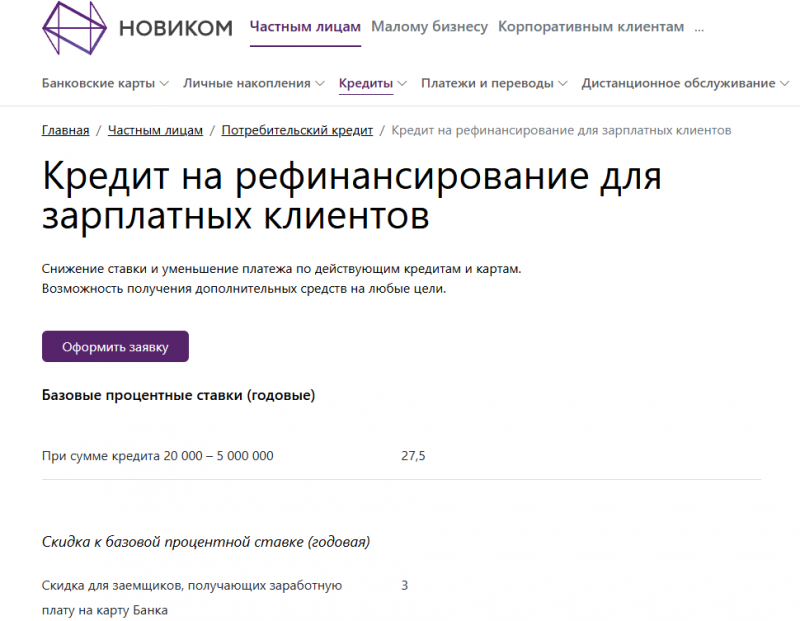Image resolution: width=800 pixels, height=621 pixels.
Task: Switch to the Частным лицам tab
Action: (x=304, y=26)
